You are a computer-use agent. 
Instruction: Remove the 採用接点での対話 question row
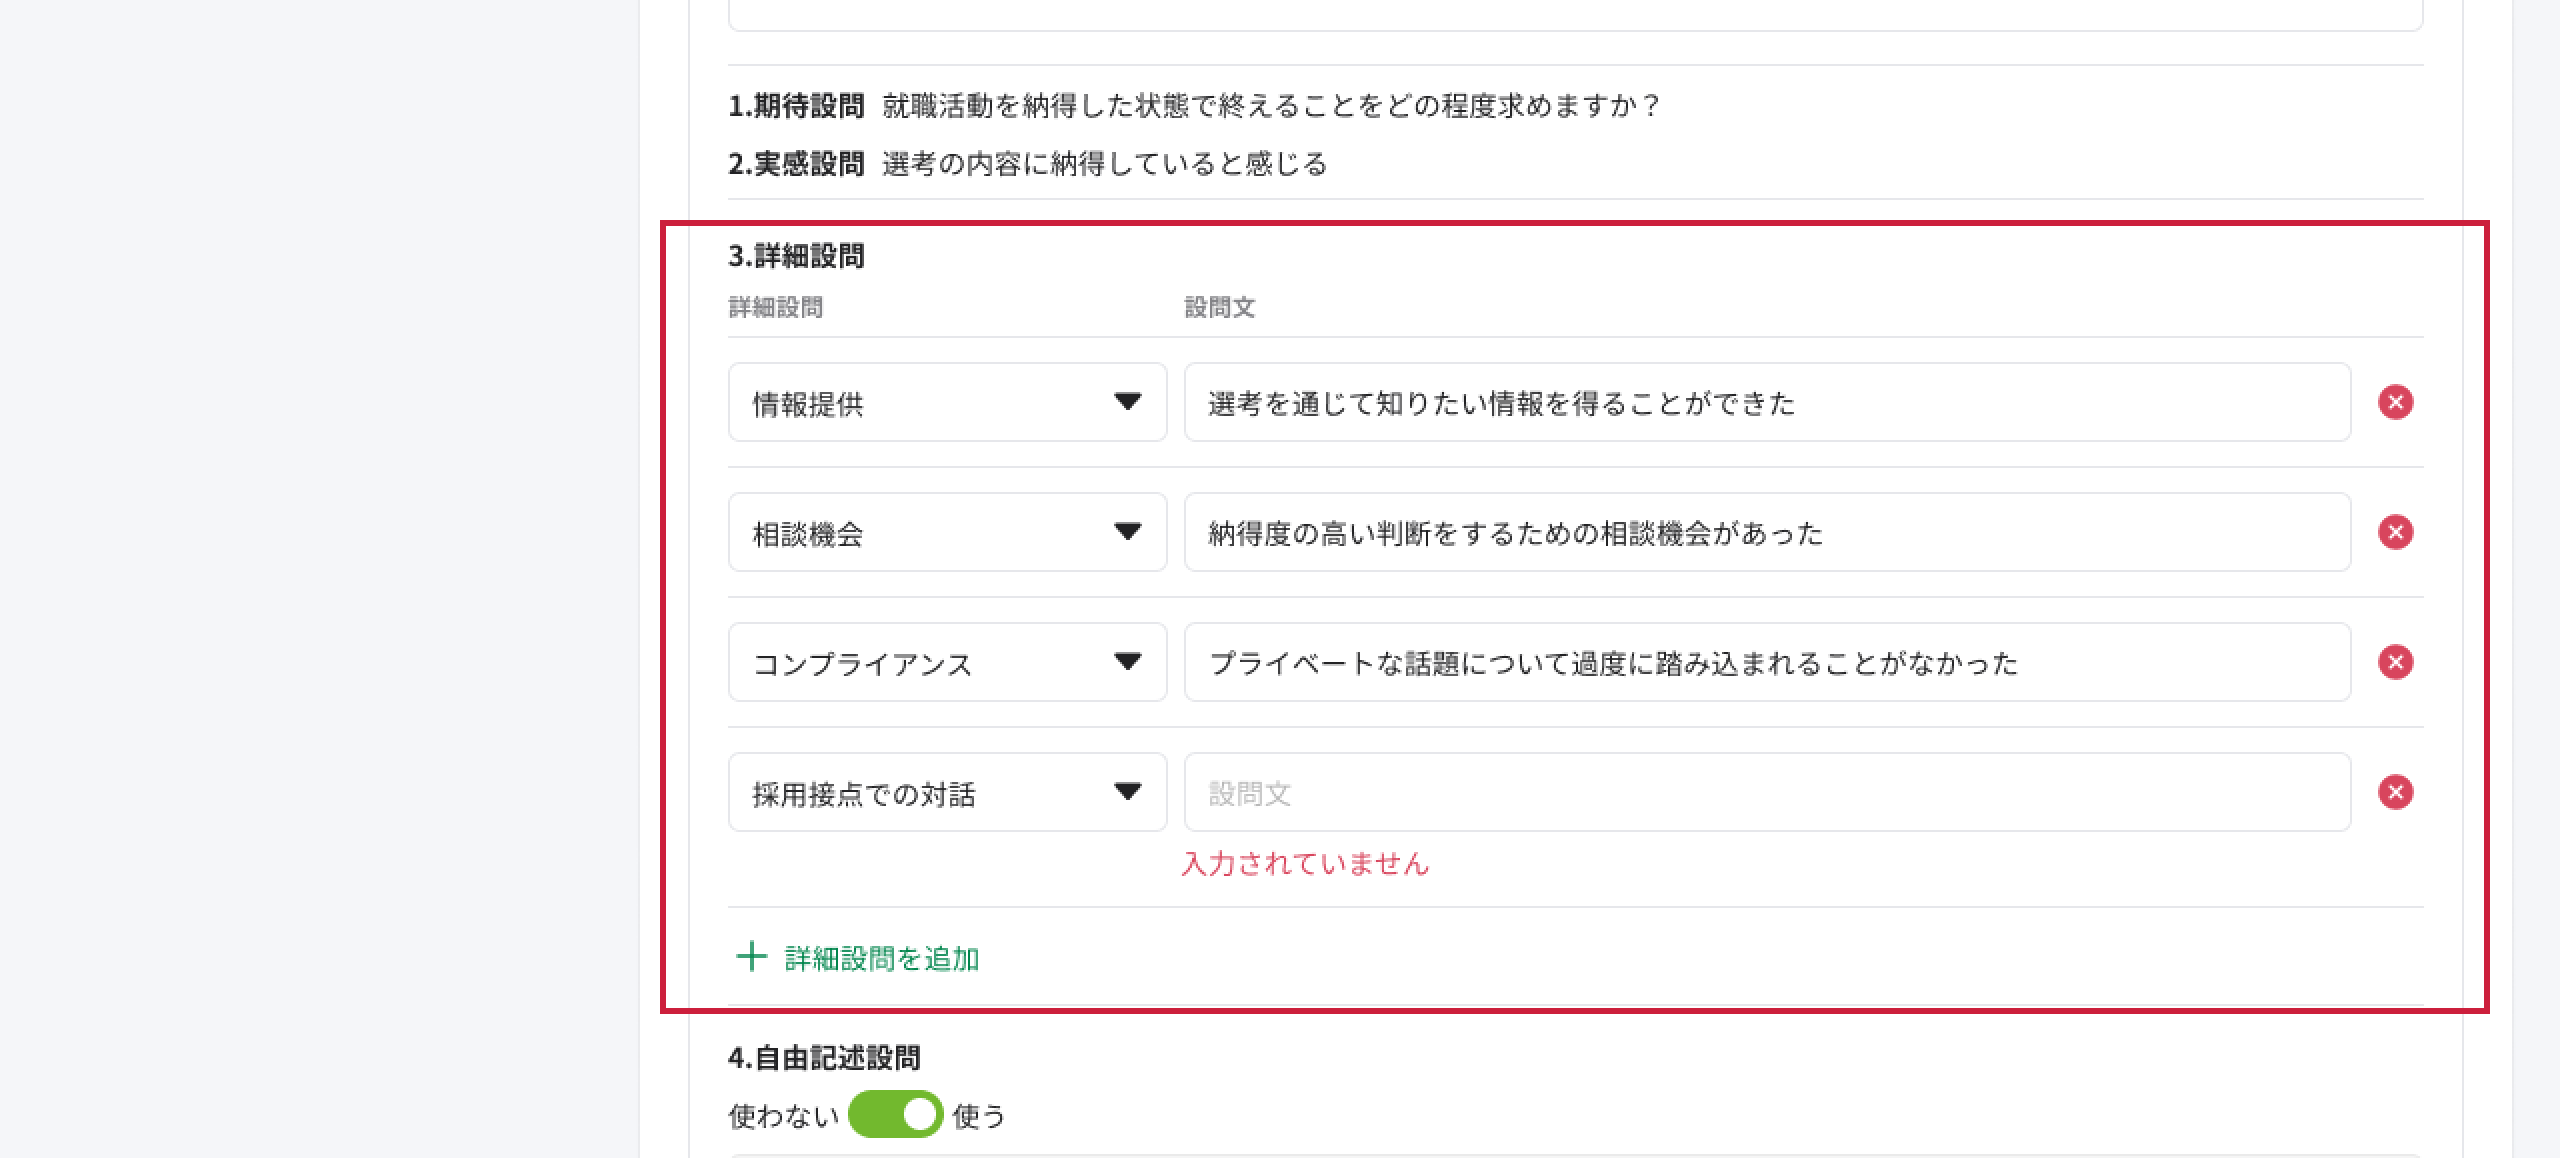point(2395,792)
